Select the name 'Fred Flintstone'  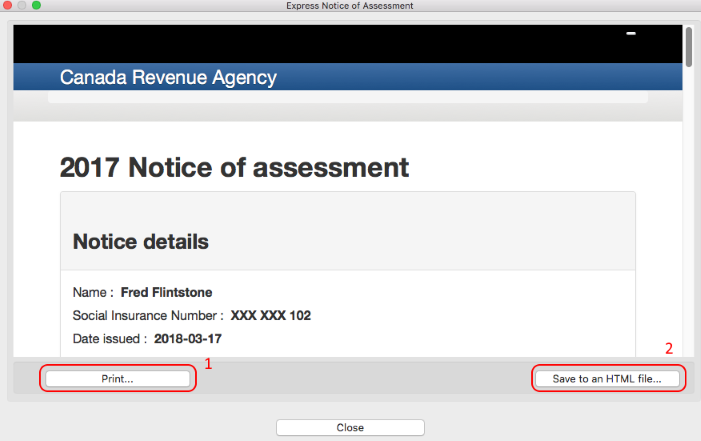[166, 293]
